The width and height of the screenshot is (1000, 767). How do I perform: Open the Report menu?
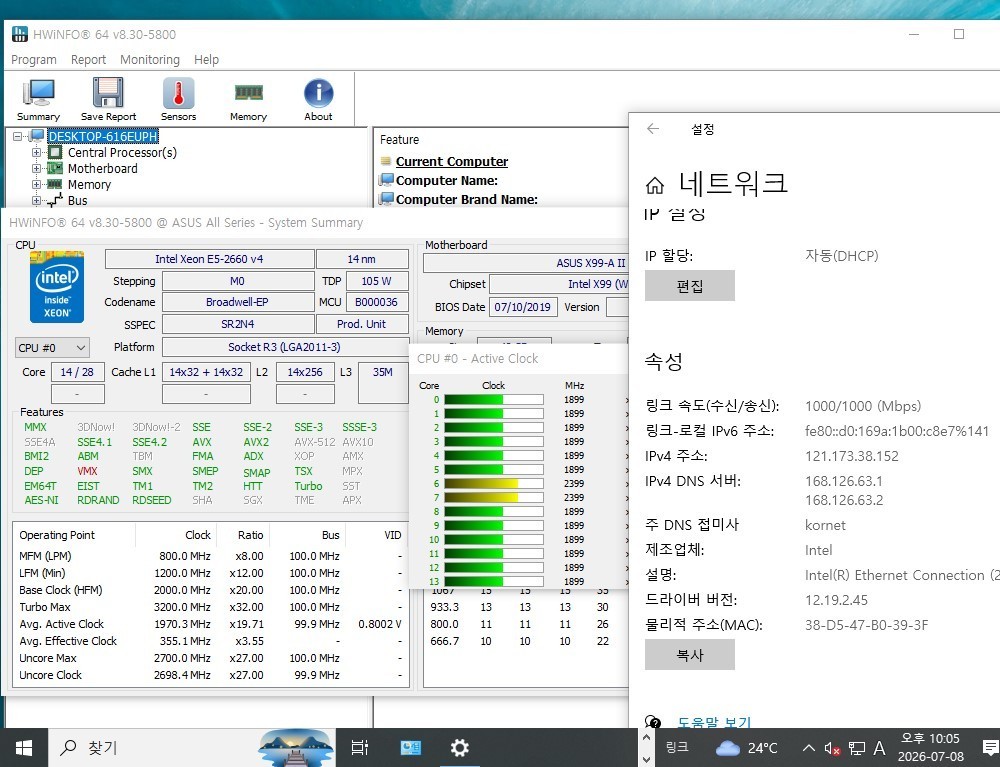(88, 59)
